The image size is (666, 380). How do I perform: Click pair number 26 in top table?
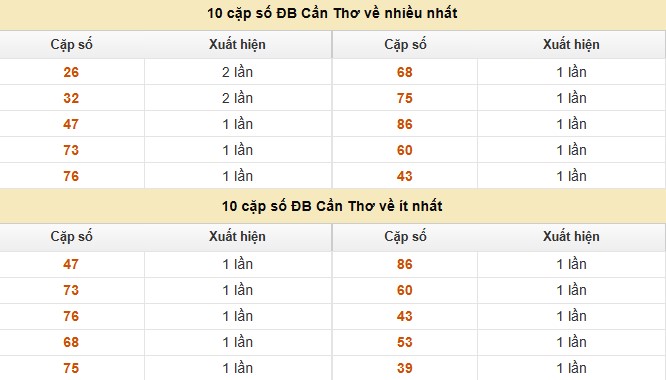coord(71,72)
